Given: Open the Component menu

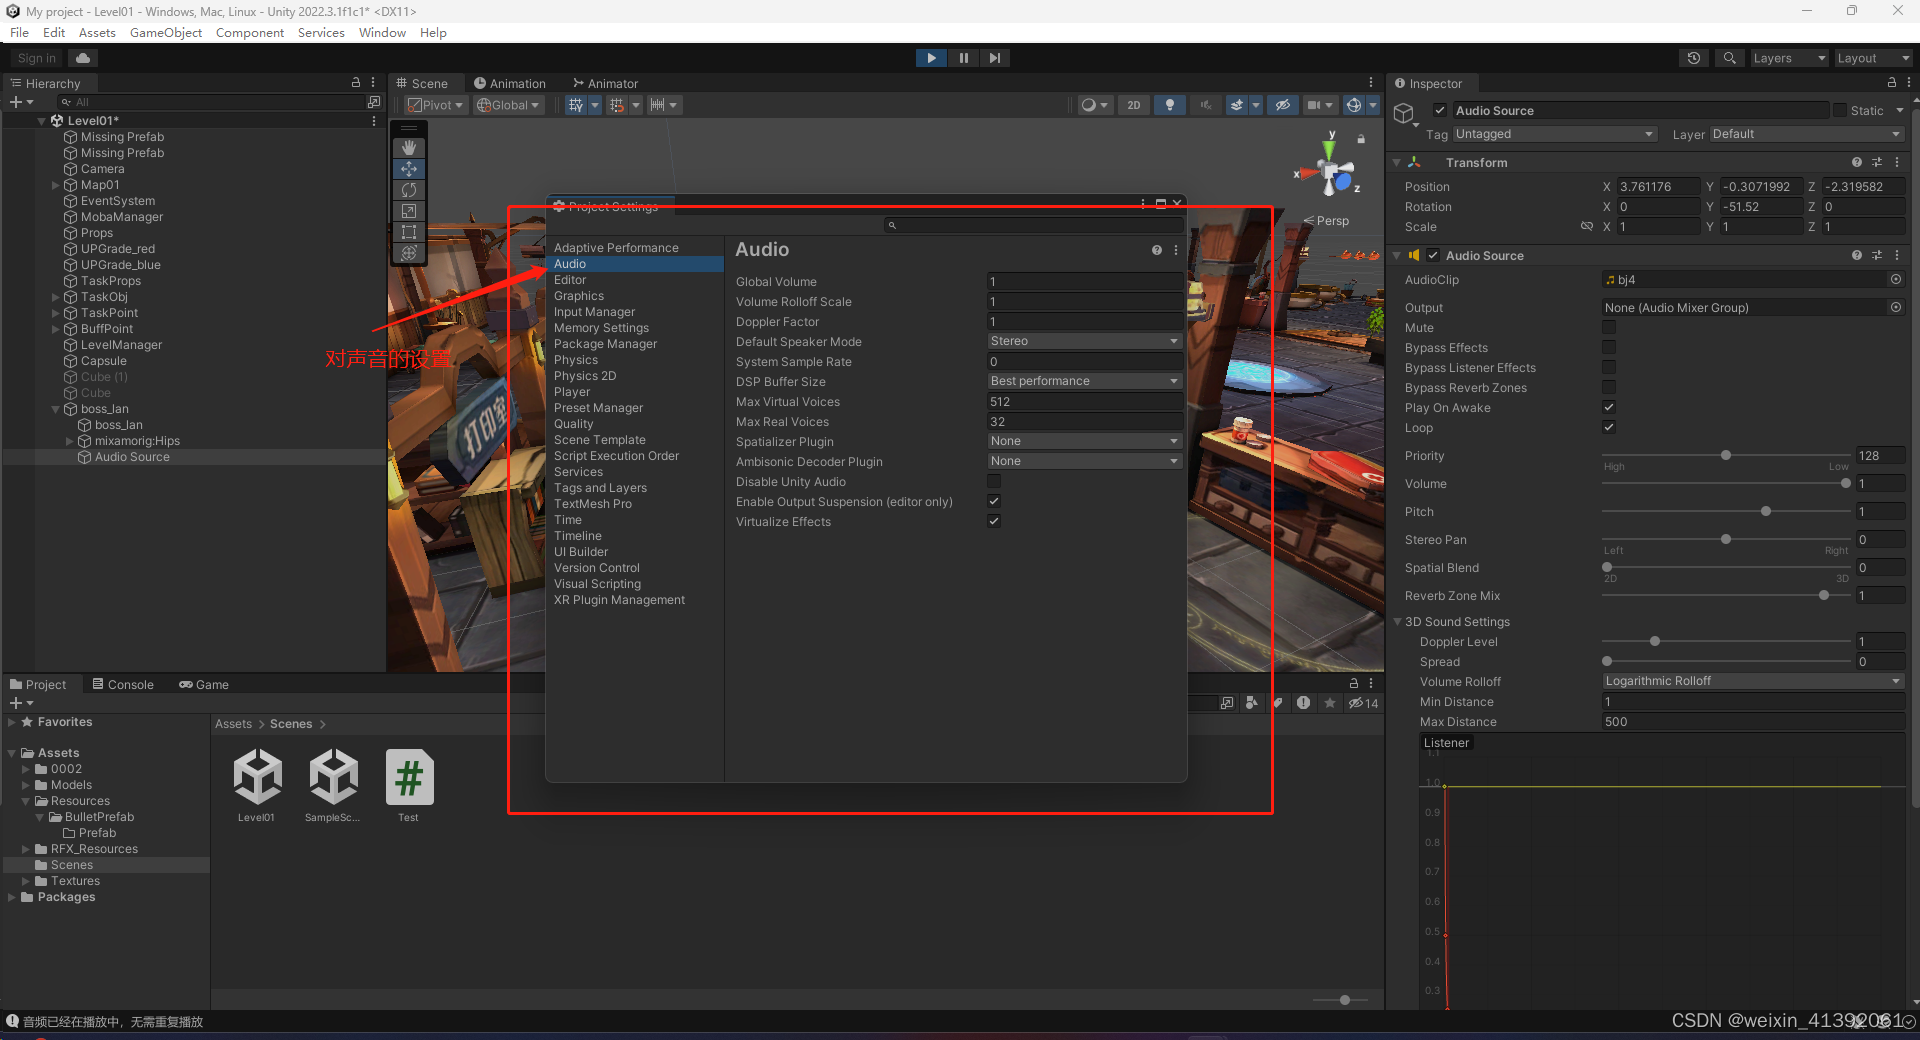Looking at the screenshot, I should (250, 33).
